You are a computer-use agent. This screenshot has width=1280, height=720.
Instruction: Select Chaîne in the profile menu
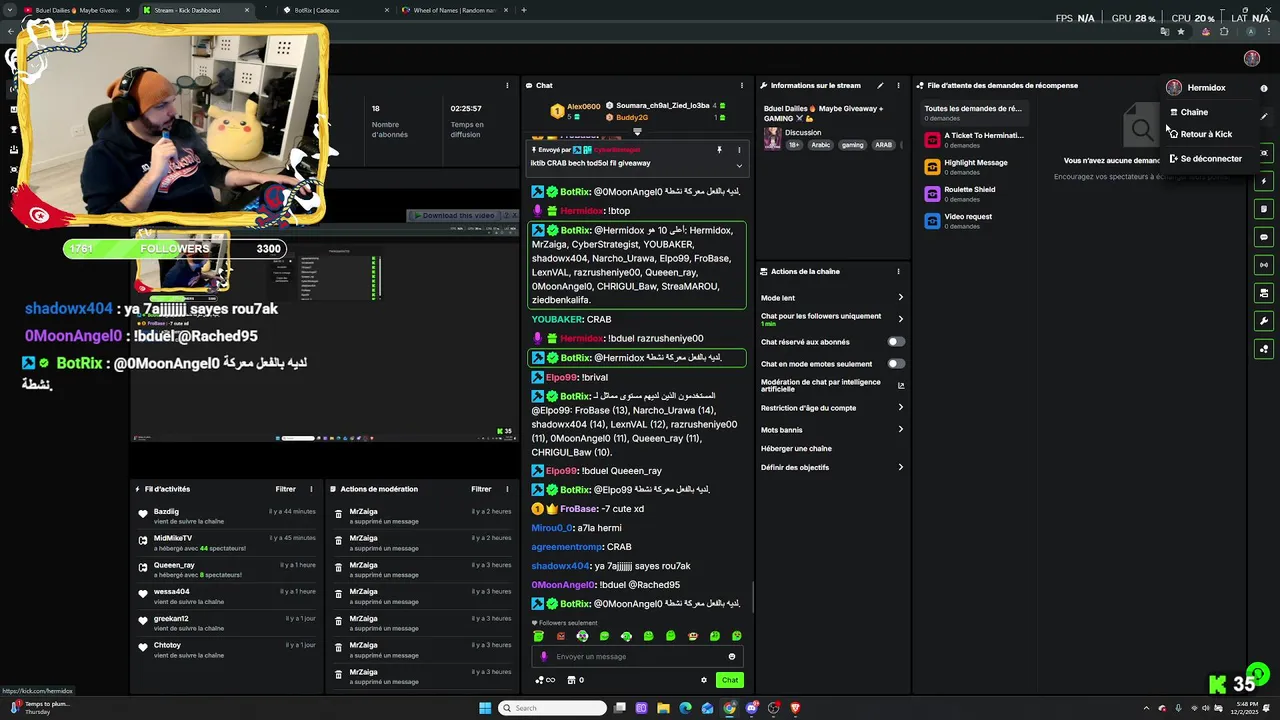(x=1194, y=112)
